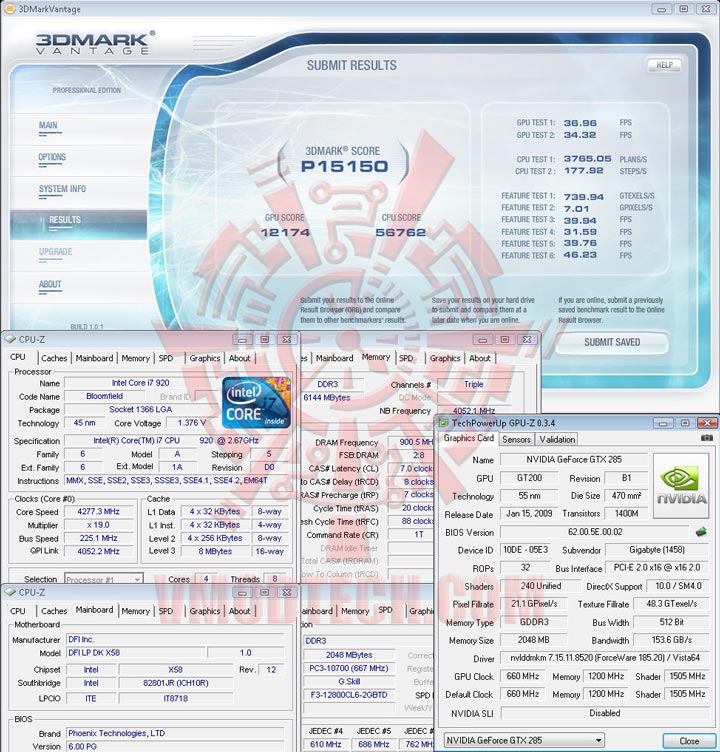Click the BIOS brand Phoenix Technologies, LTD
Screen dimensions: 720x752
point(175,733)
